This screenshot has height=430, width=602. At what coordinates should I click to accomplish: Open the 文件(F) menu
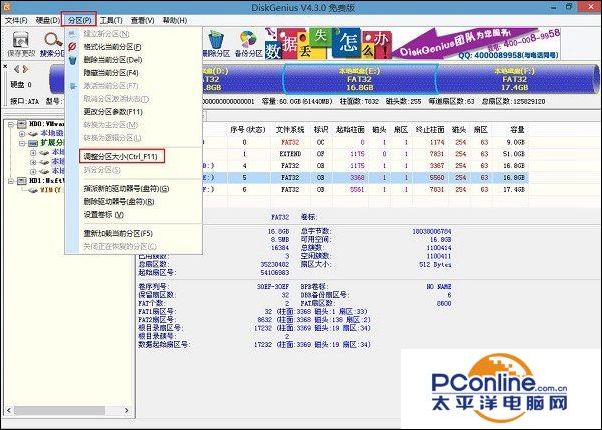pos(16,20)
